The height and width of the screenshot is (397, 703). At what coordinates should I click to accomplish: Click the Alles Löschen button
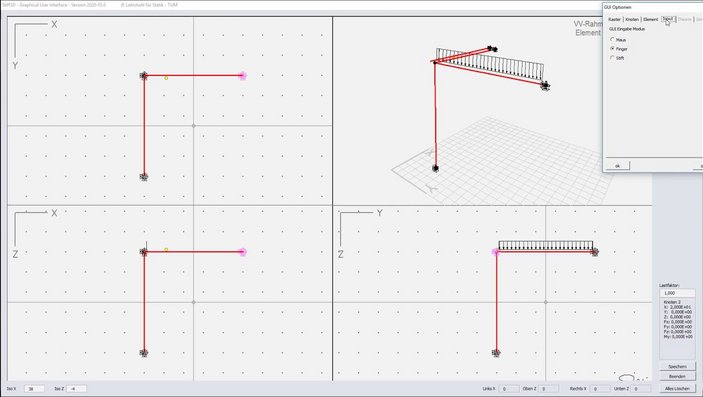point(677,388)
